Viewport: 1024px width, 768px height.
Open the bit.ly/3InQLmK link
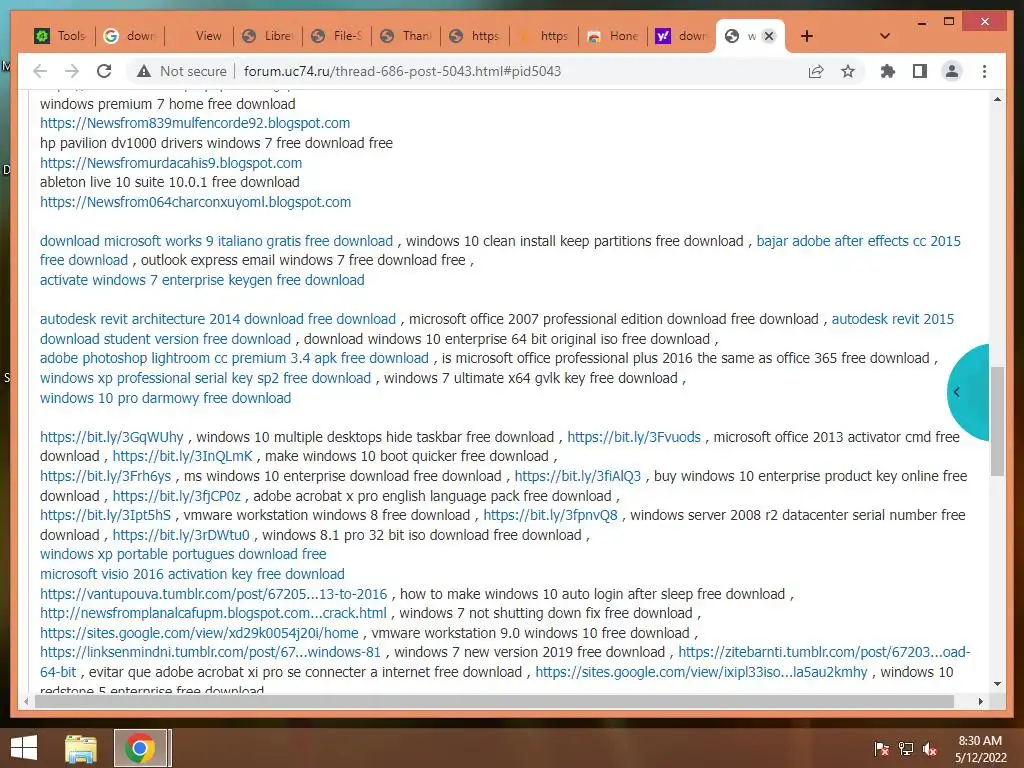point(182,456)
